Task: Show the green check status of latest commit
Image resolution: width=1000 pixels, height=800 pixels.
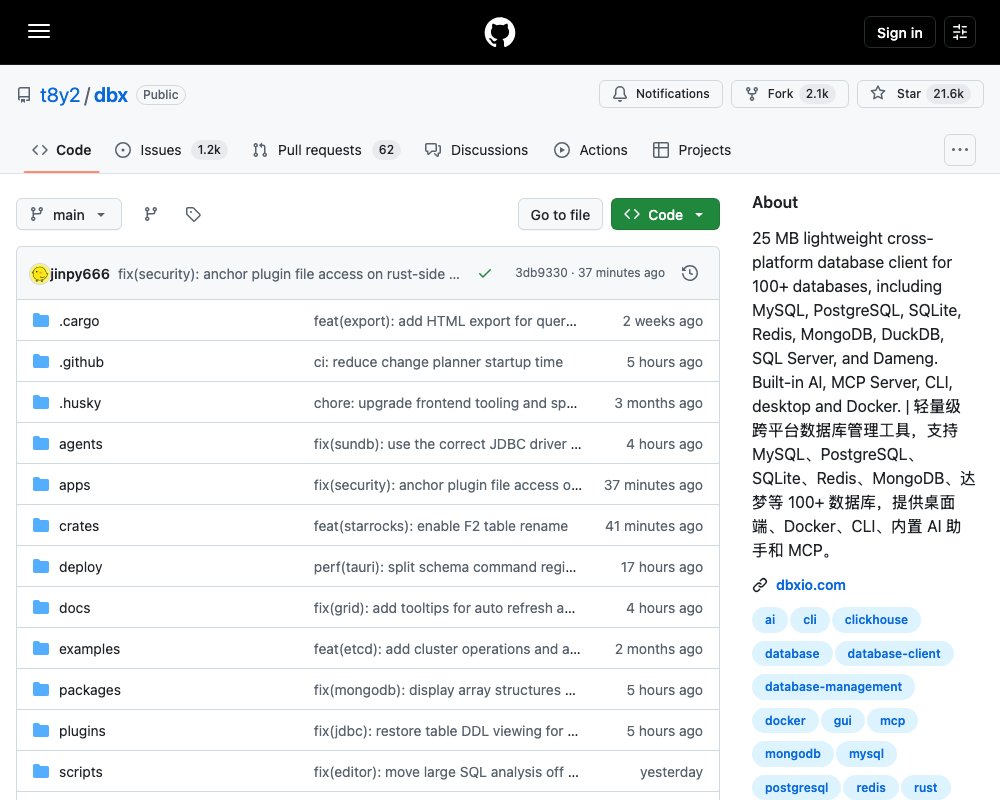Action: tap(485, 273)
